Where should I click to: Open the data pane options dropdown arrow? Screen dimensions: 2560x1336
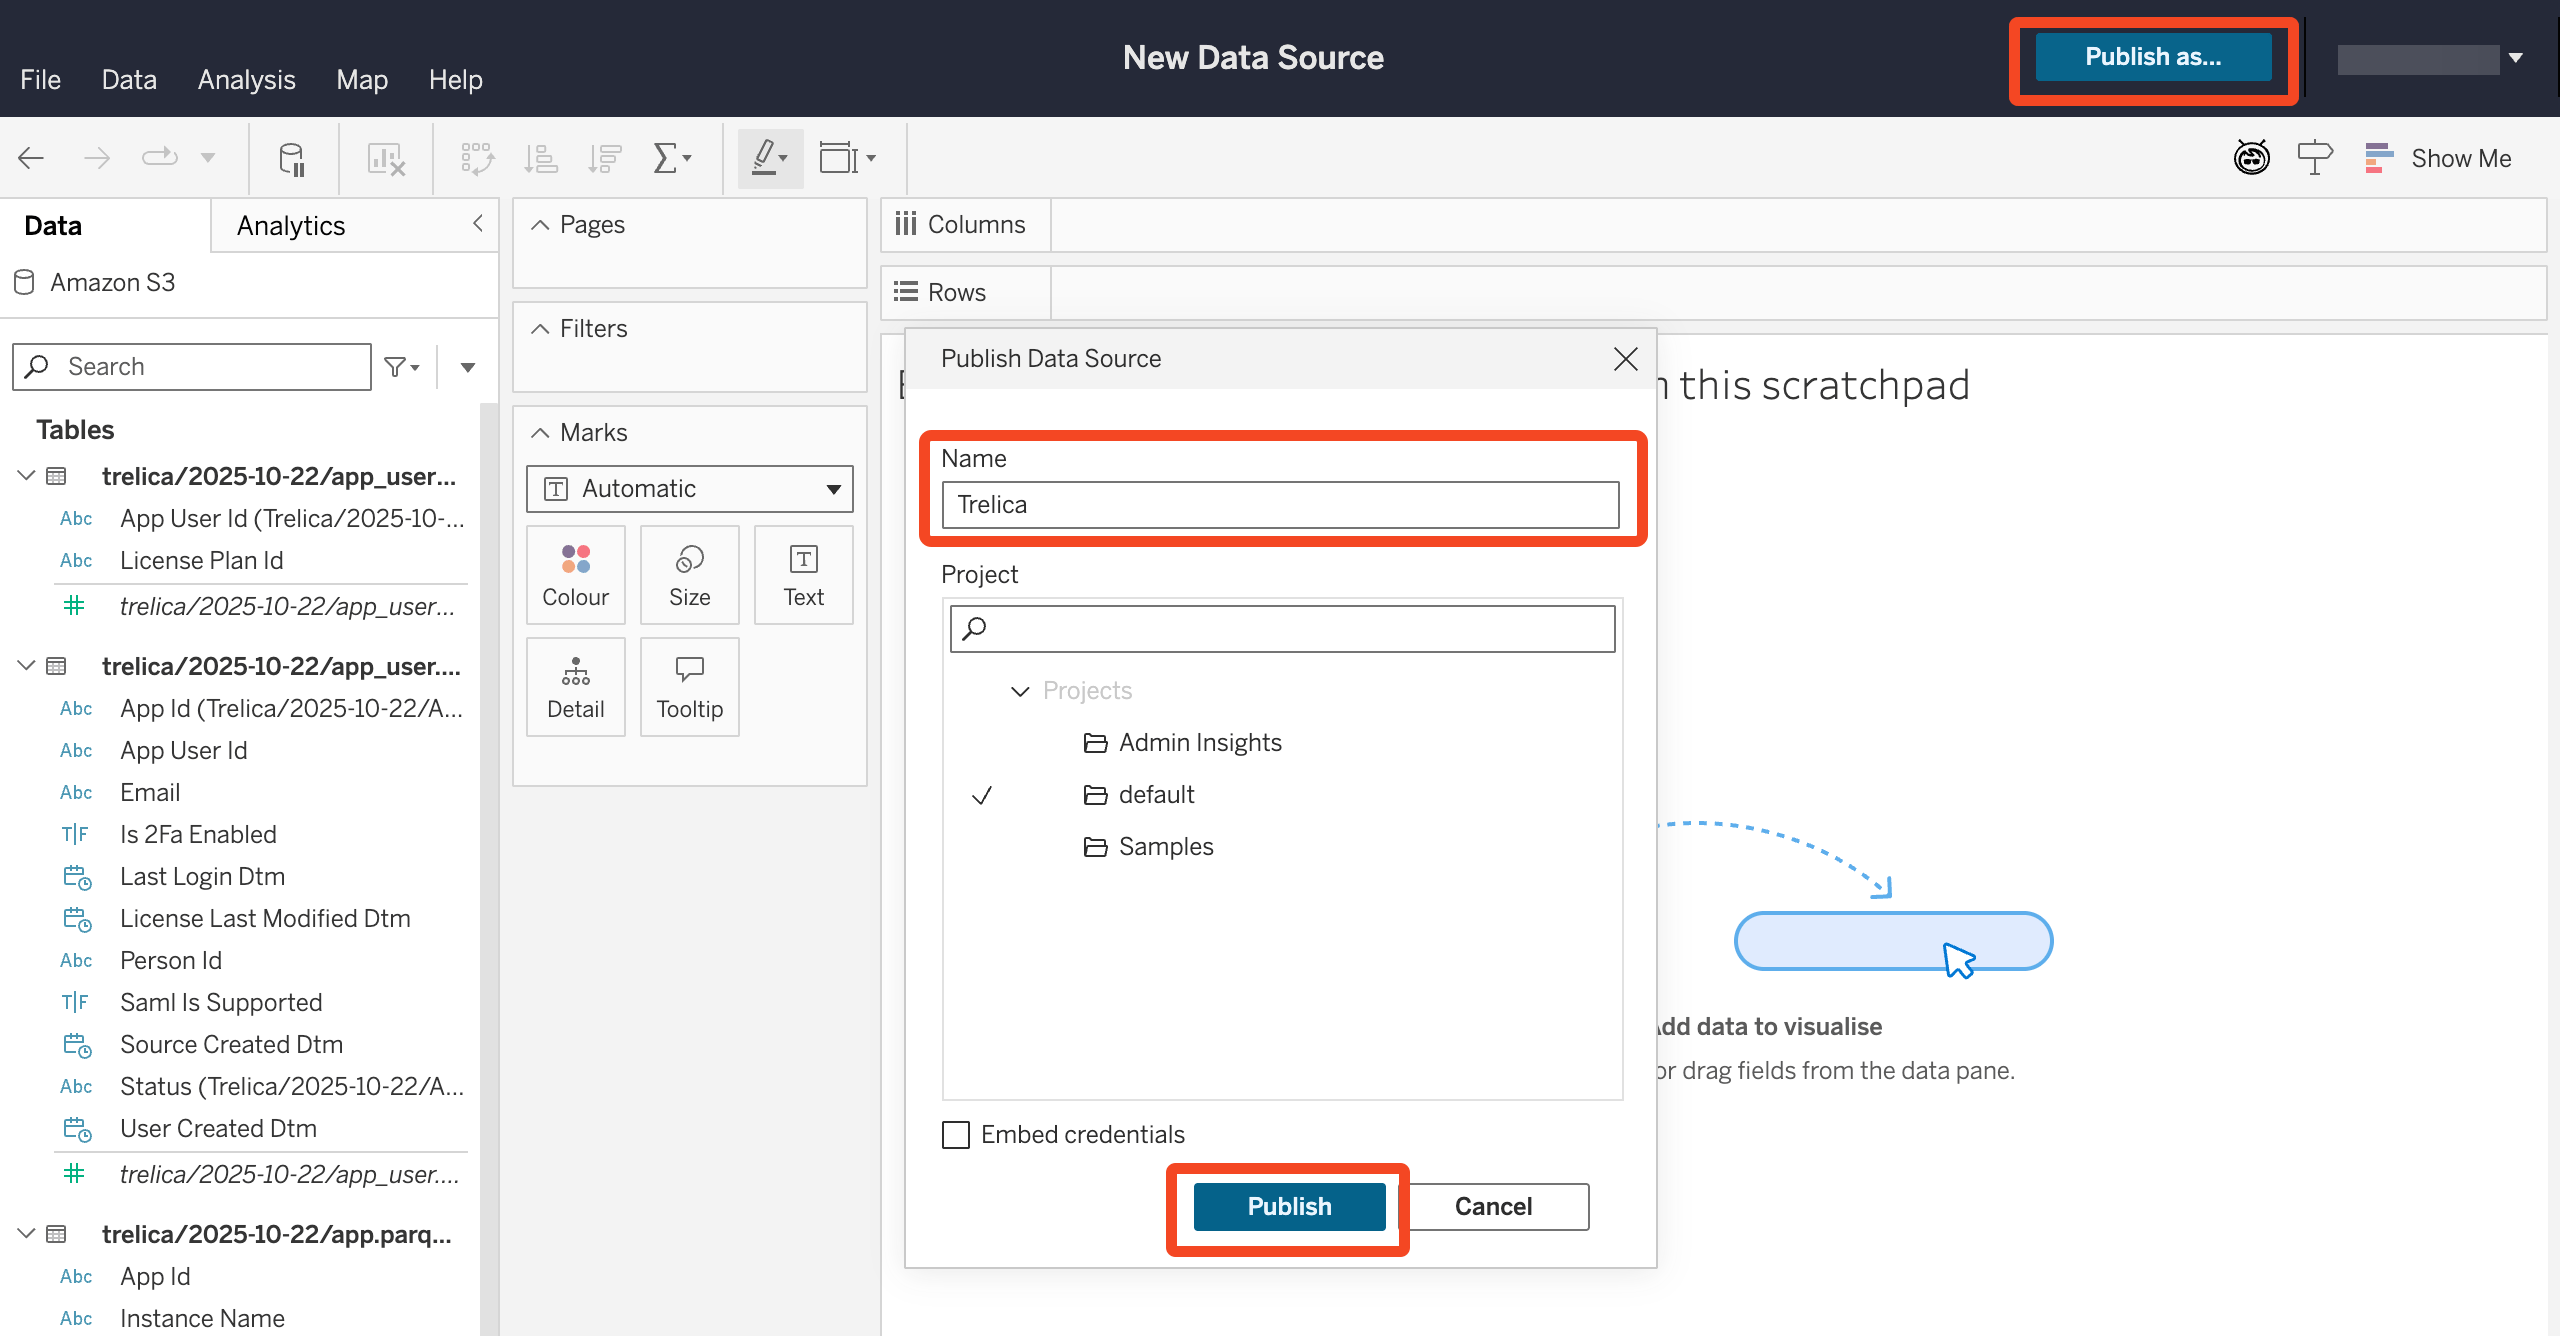468,367
